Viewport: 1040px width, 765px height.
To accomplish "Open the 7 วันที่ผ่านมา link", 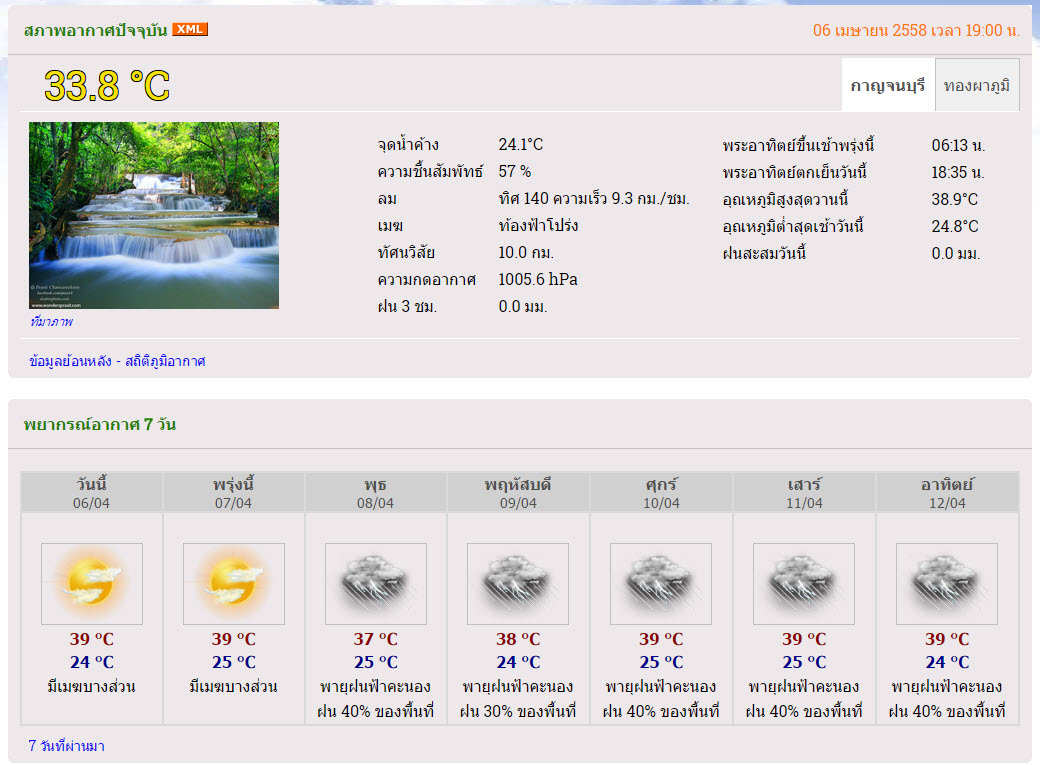I will (x=66, y=746).
